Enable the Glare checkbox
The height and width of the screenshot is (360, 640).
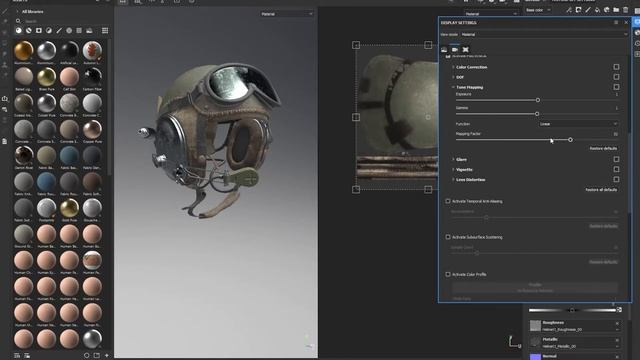616,159
